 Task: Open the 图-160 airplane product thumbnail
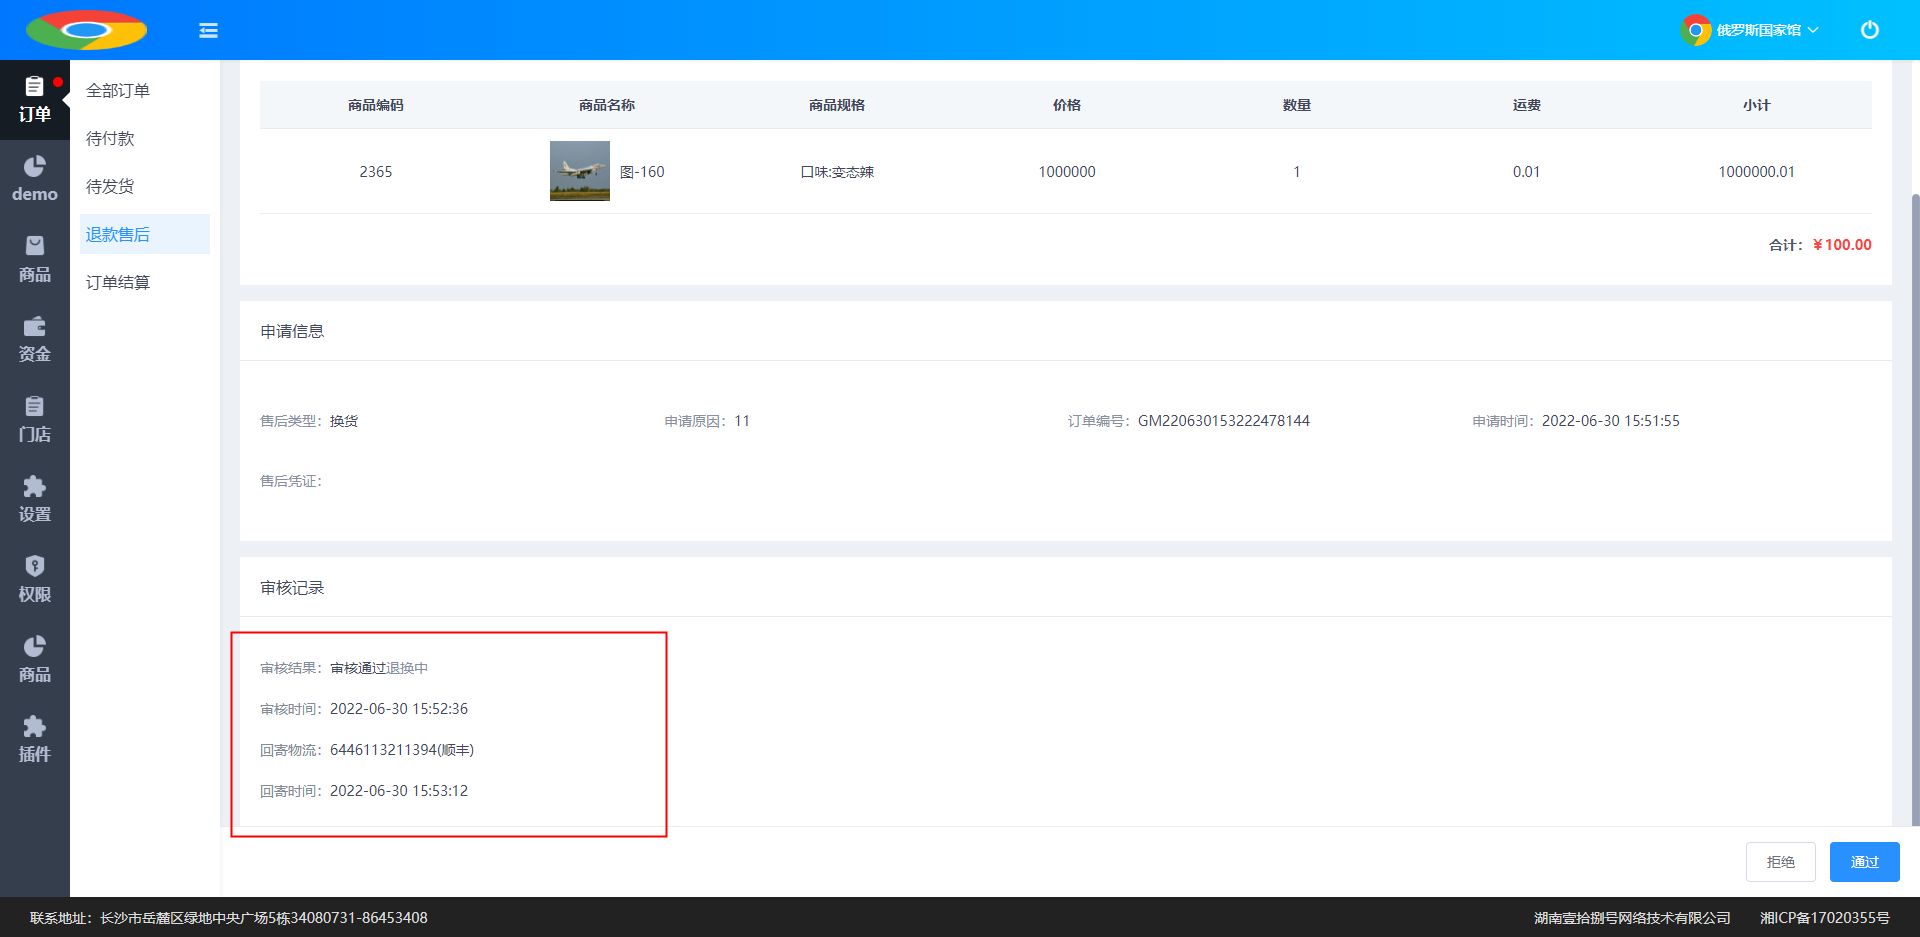coord(580,171)
